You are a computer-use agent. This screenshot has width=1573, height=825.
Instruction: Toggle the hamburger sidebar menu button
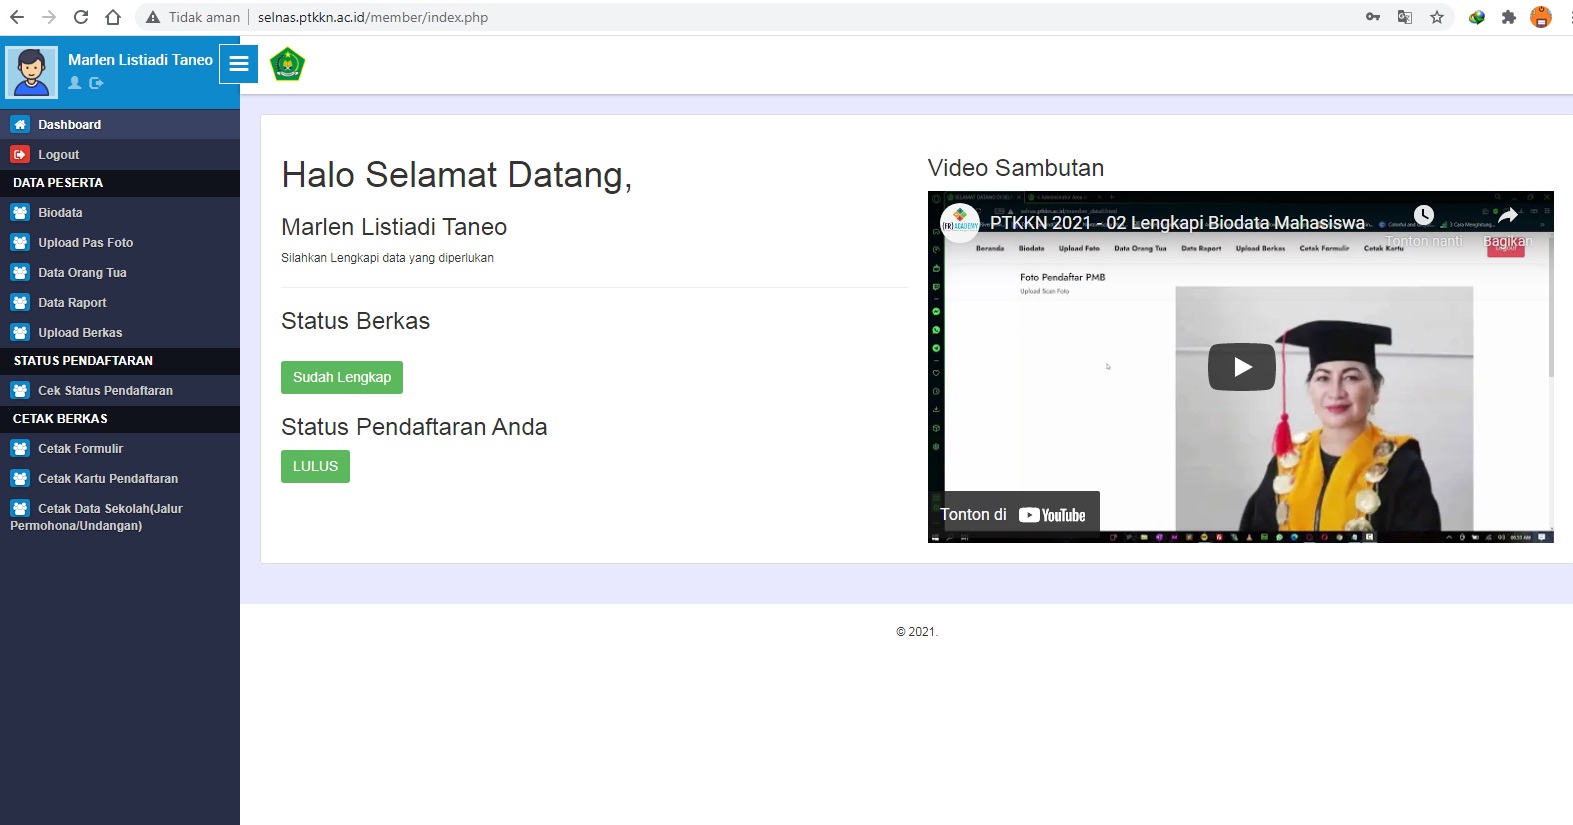(x=238, y=64)
